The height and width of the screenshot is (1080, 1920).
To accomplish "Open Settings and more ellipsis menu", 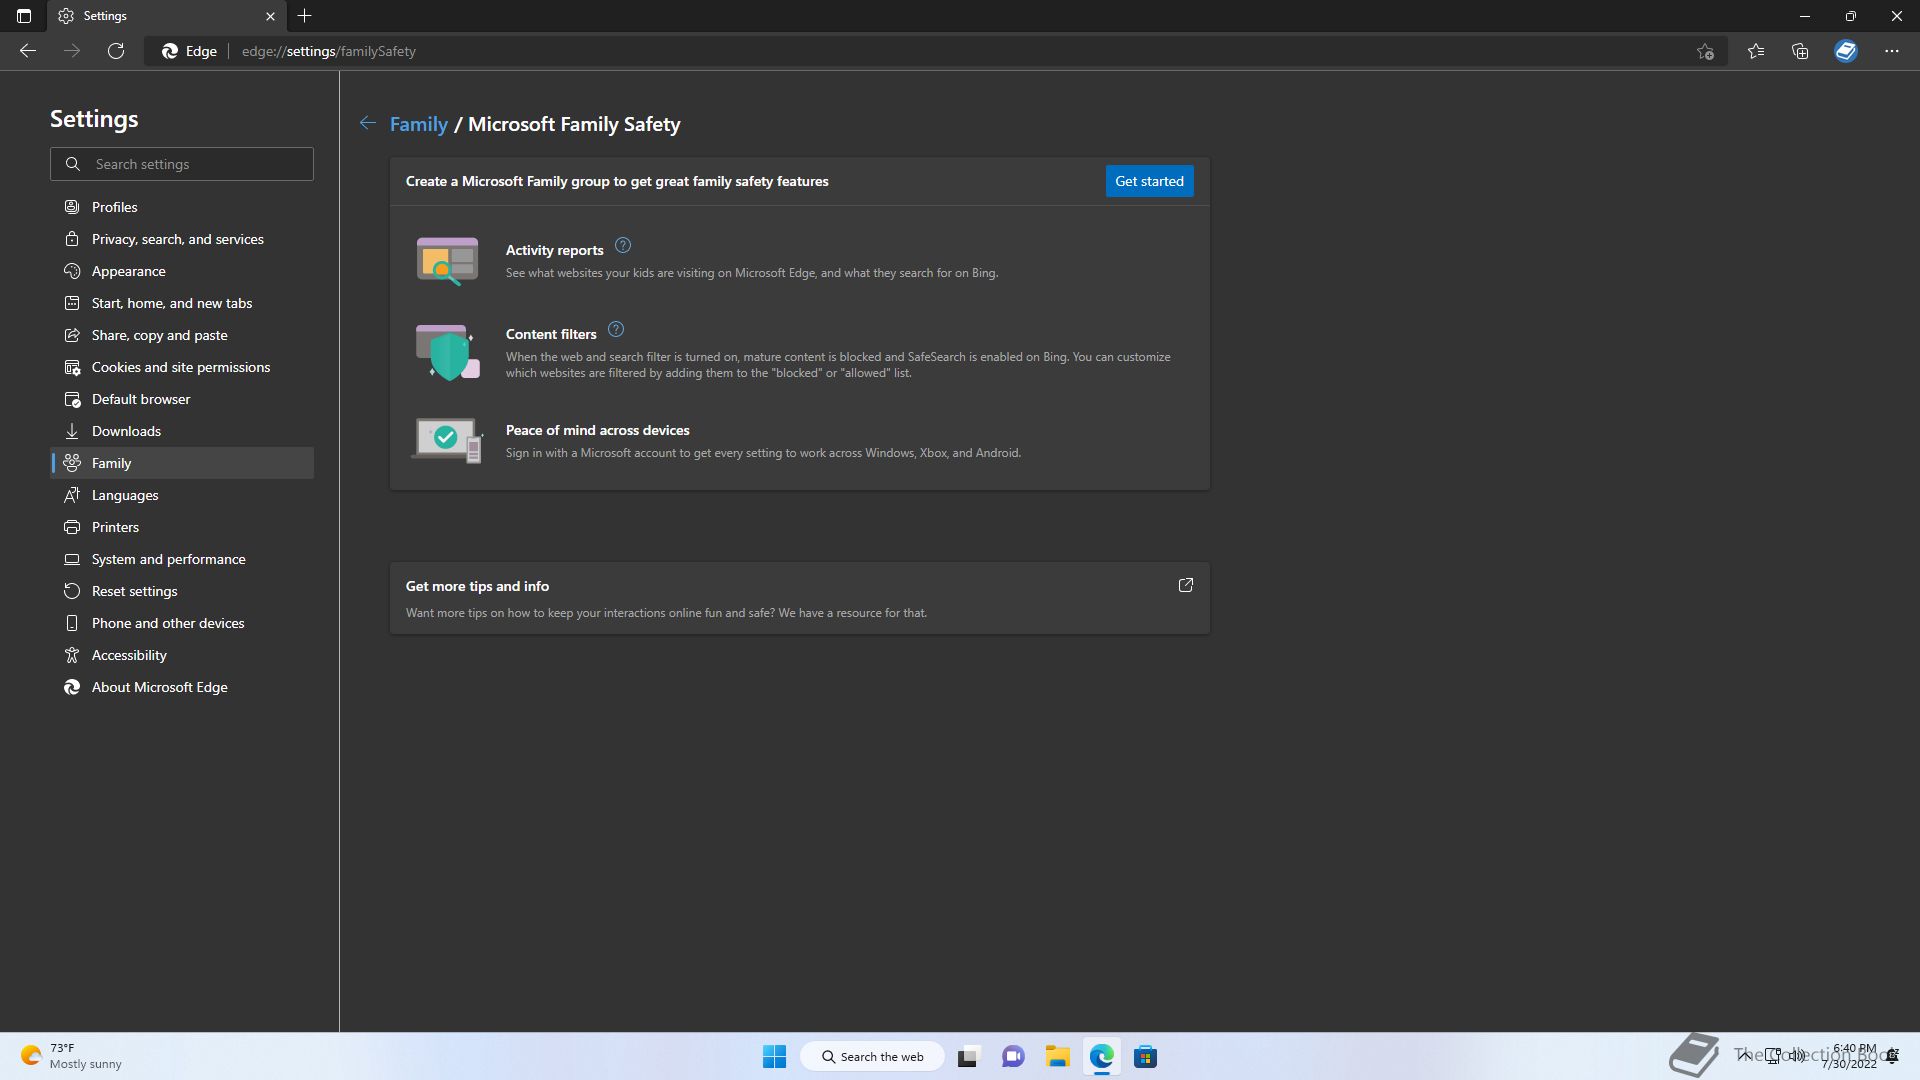I will [x=1892, y=51].
